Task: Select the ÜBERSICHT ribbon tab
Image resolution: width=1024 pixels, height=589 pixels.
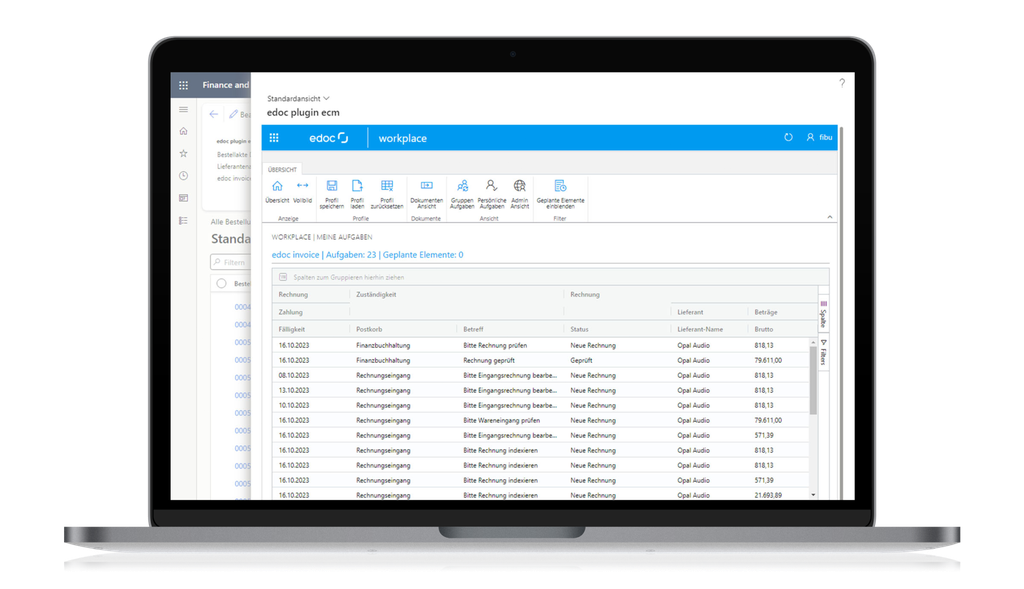Action: point(282,169)
